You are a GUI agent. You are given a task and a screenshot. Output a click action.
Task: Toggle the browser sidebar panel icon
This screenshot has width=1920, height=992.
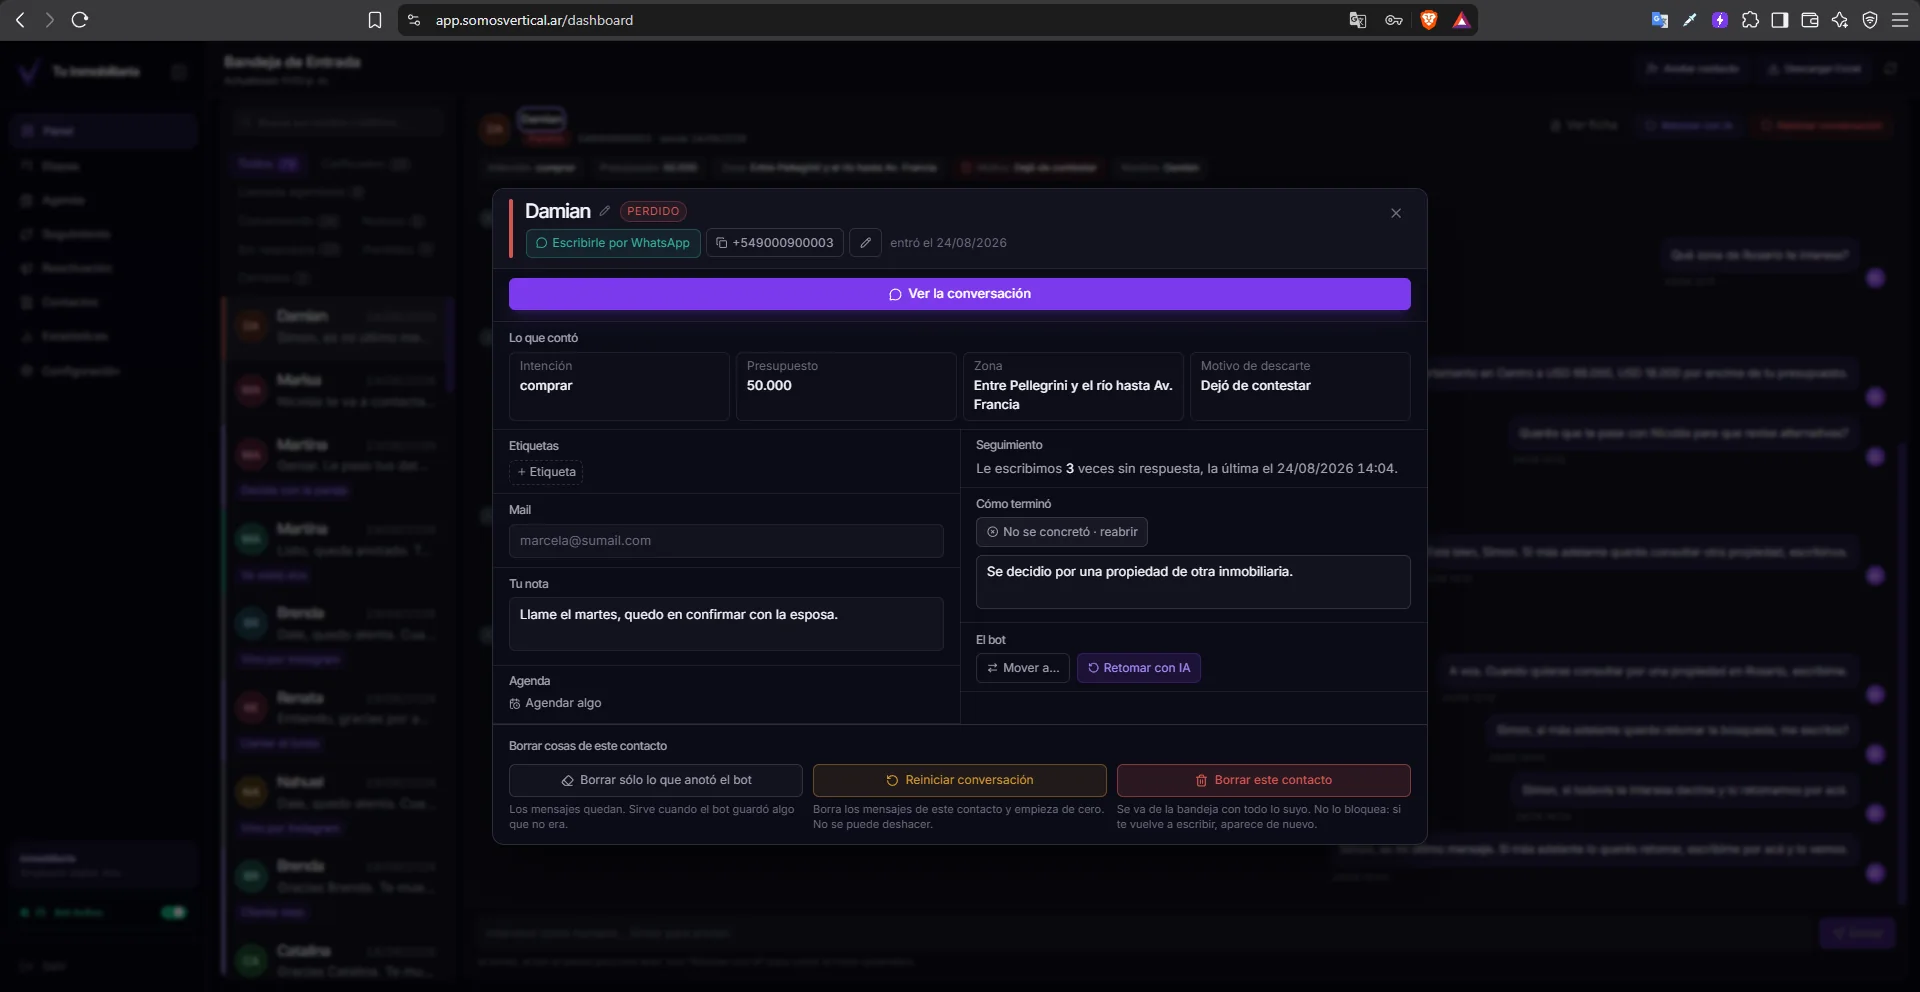[x=1780, y=20]
